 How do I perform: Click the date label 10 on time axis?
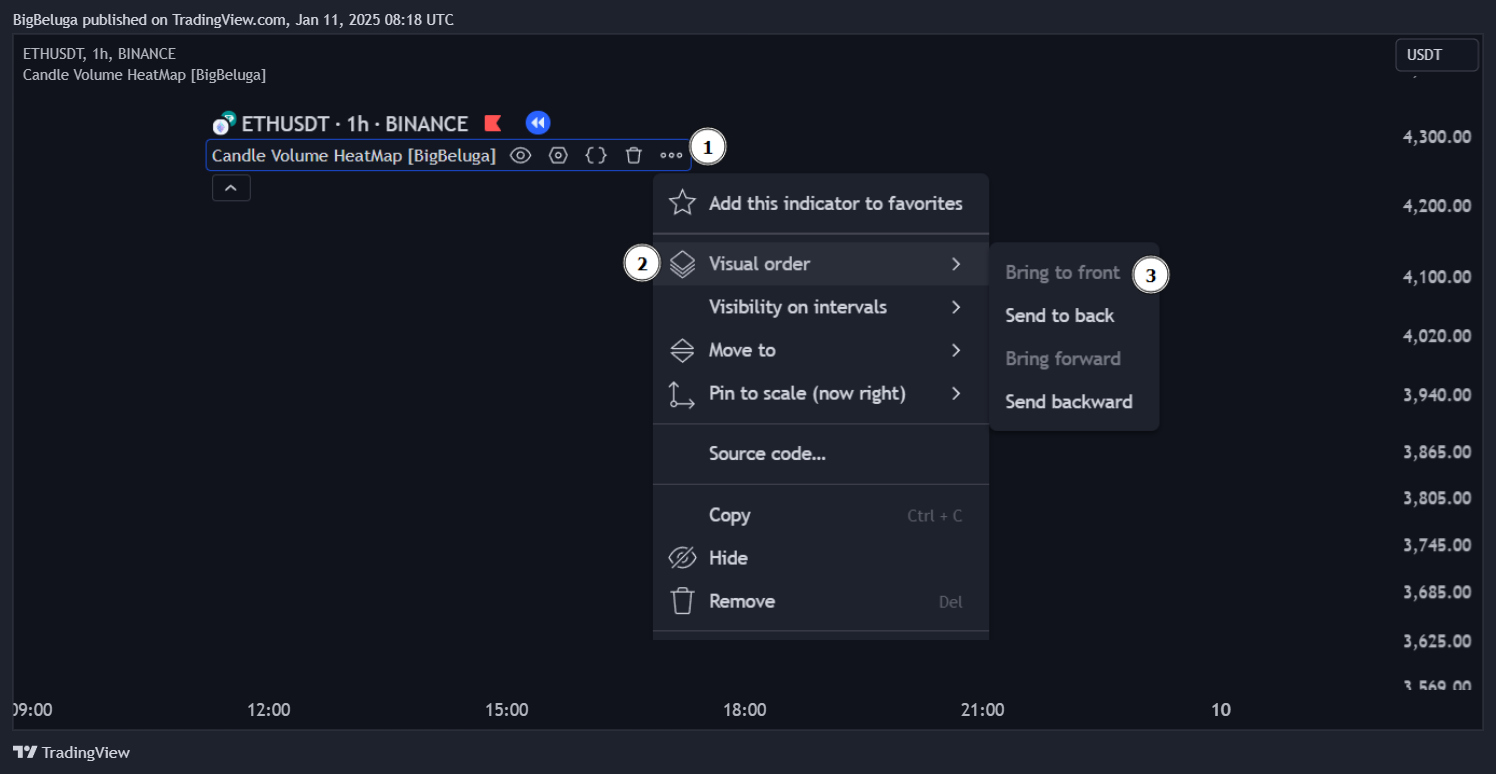pos(1221,710)
